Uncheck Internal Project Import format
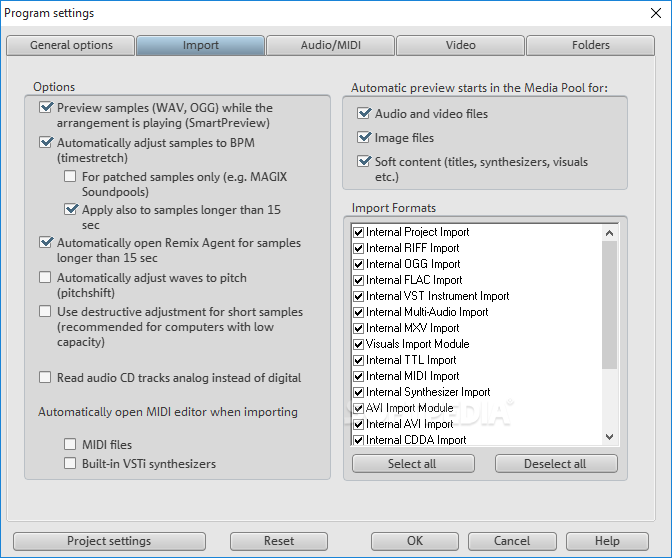This screenshot has height=558, width=672. (358, 232)
